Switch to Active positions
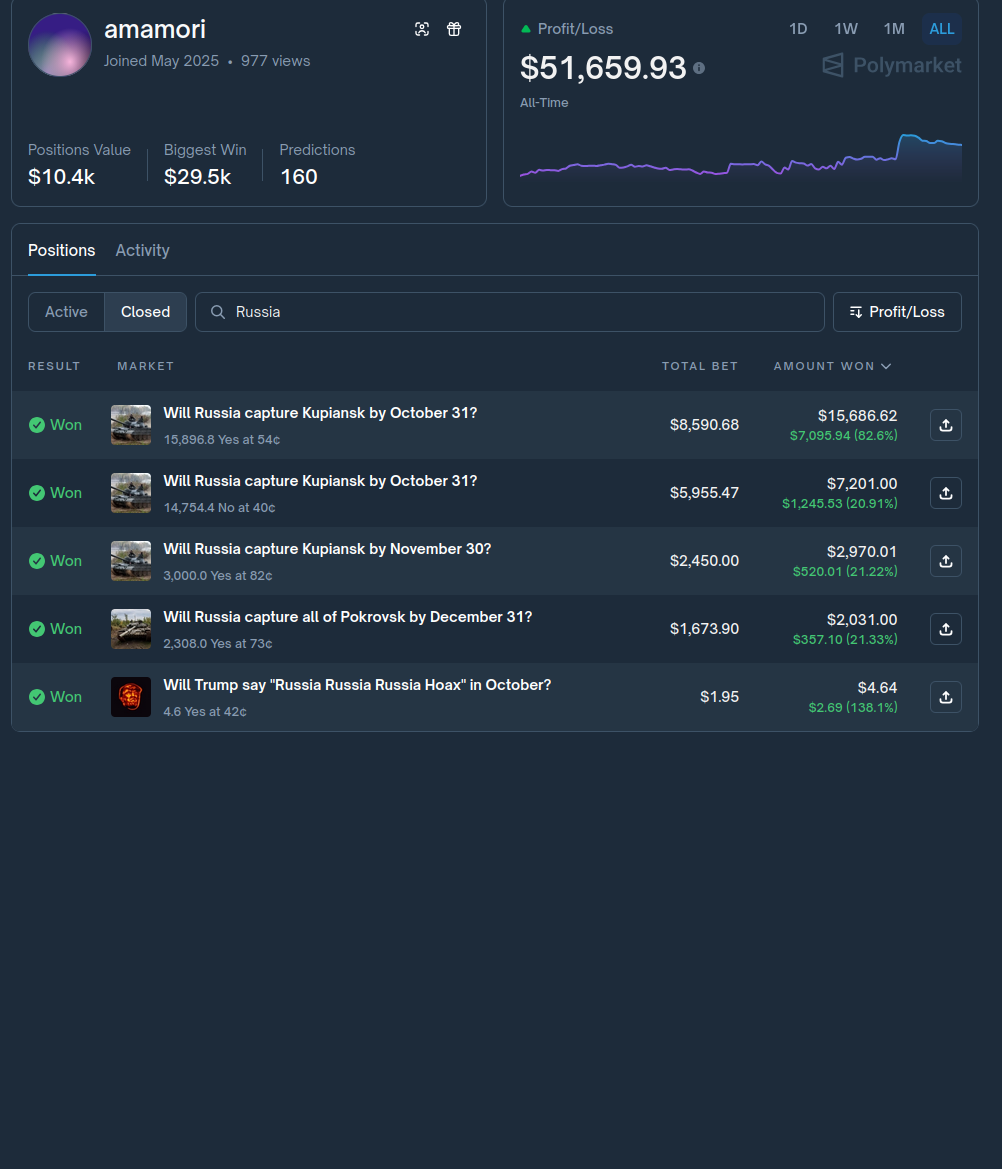This screenshot has height=1169, width=1002. tap(66, 312)
